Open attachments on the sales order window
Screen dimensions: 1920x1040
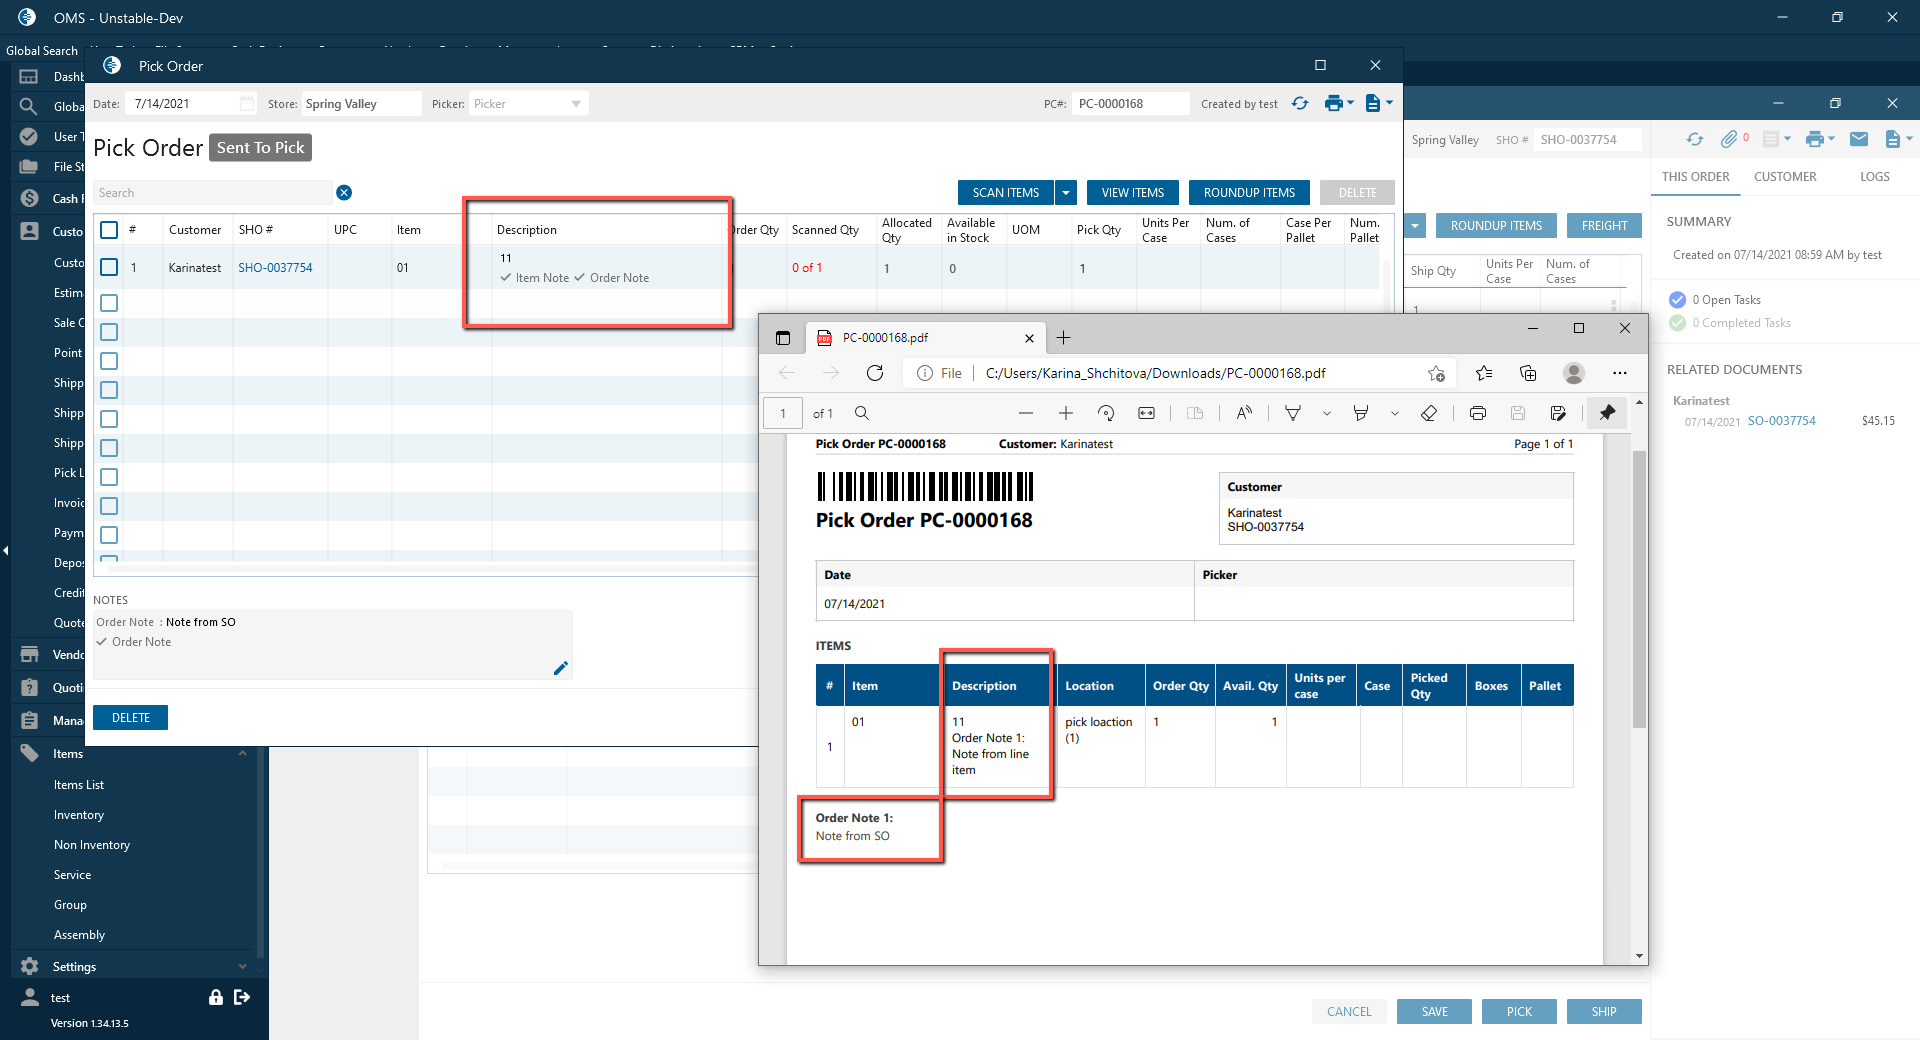pos(1729,140)
